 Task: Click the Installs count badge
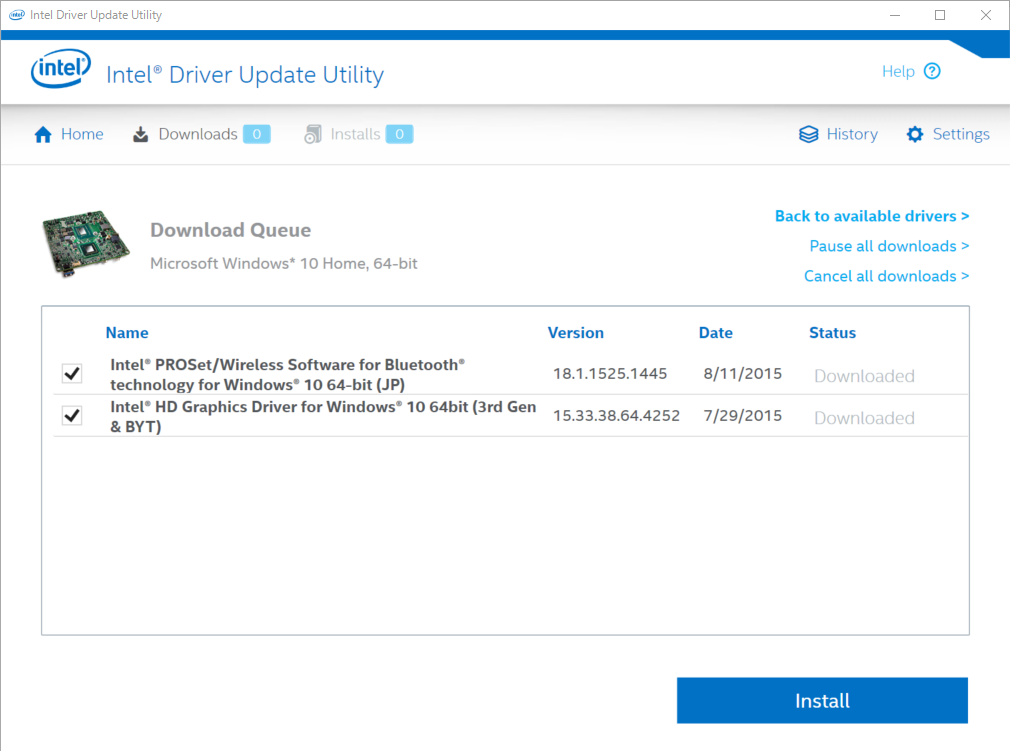pos(399,134)
